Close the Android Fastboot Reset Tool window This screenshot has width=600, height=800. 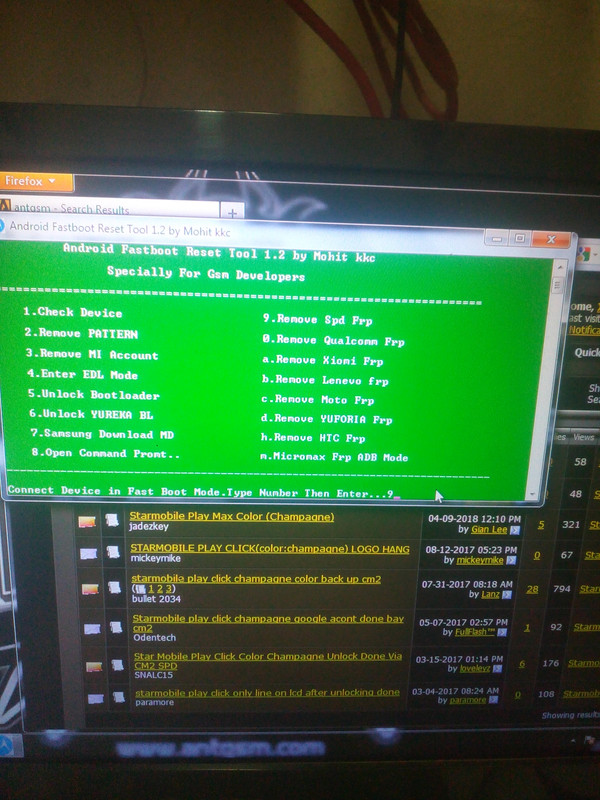[x=551, y=239]
